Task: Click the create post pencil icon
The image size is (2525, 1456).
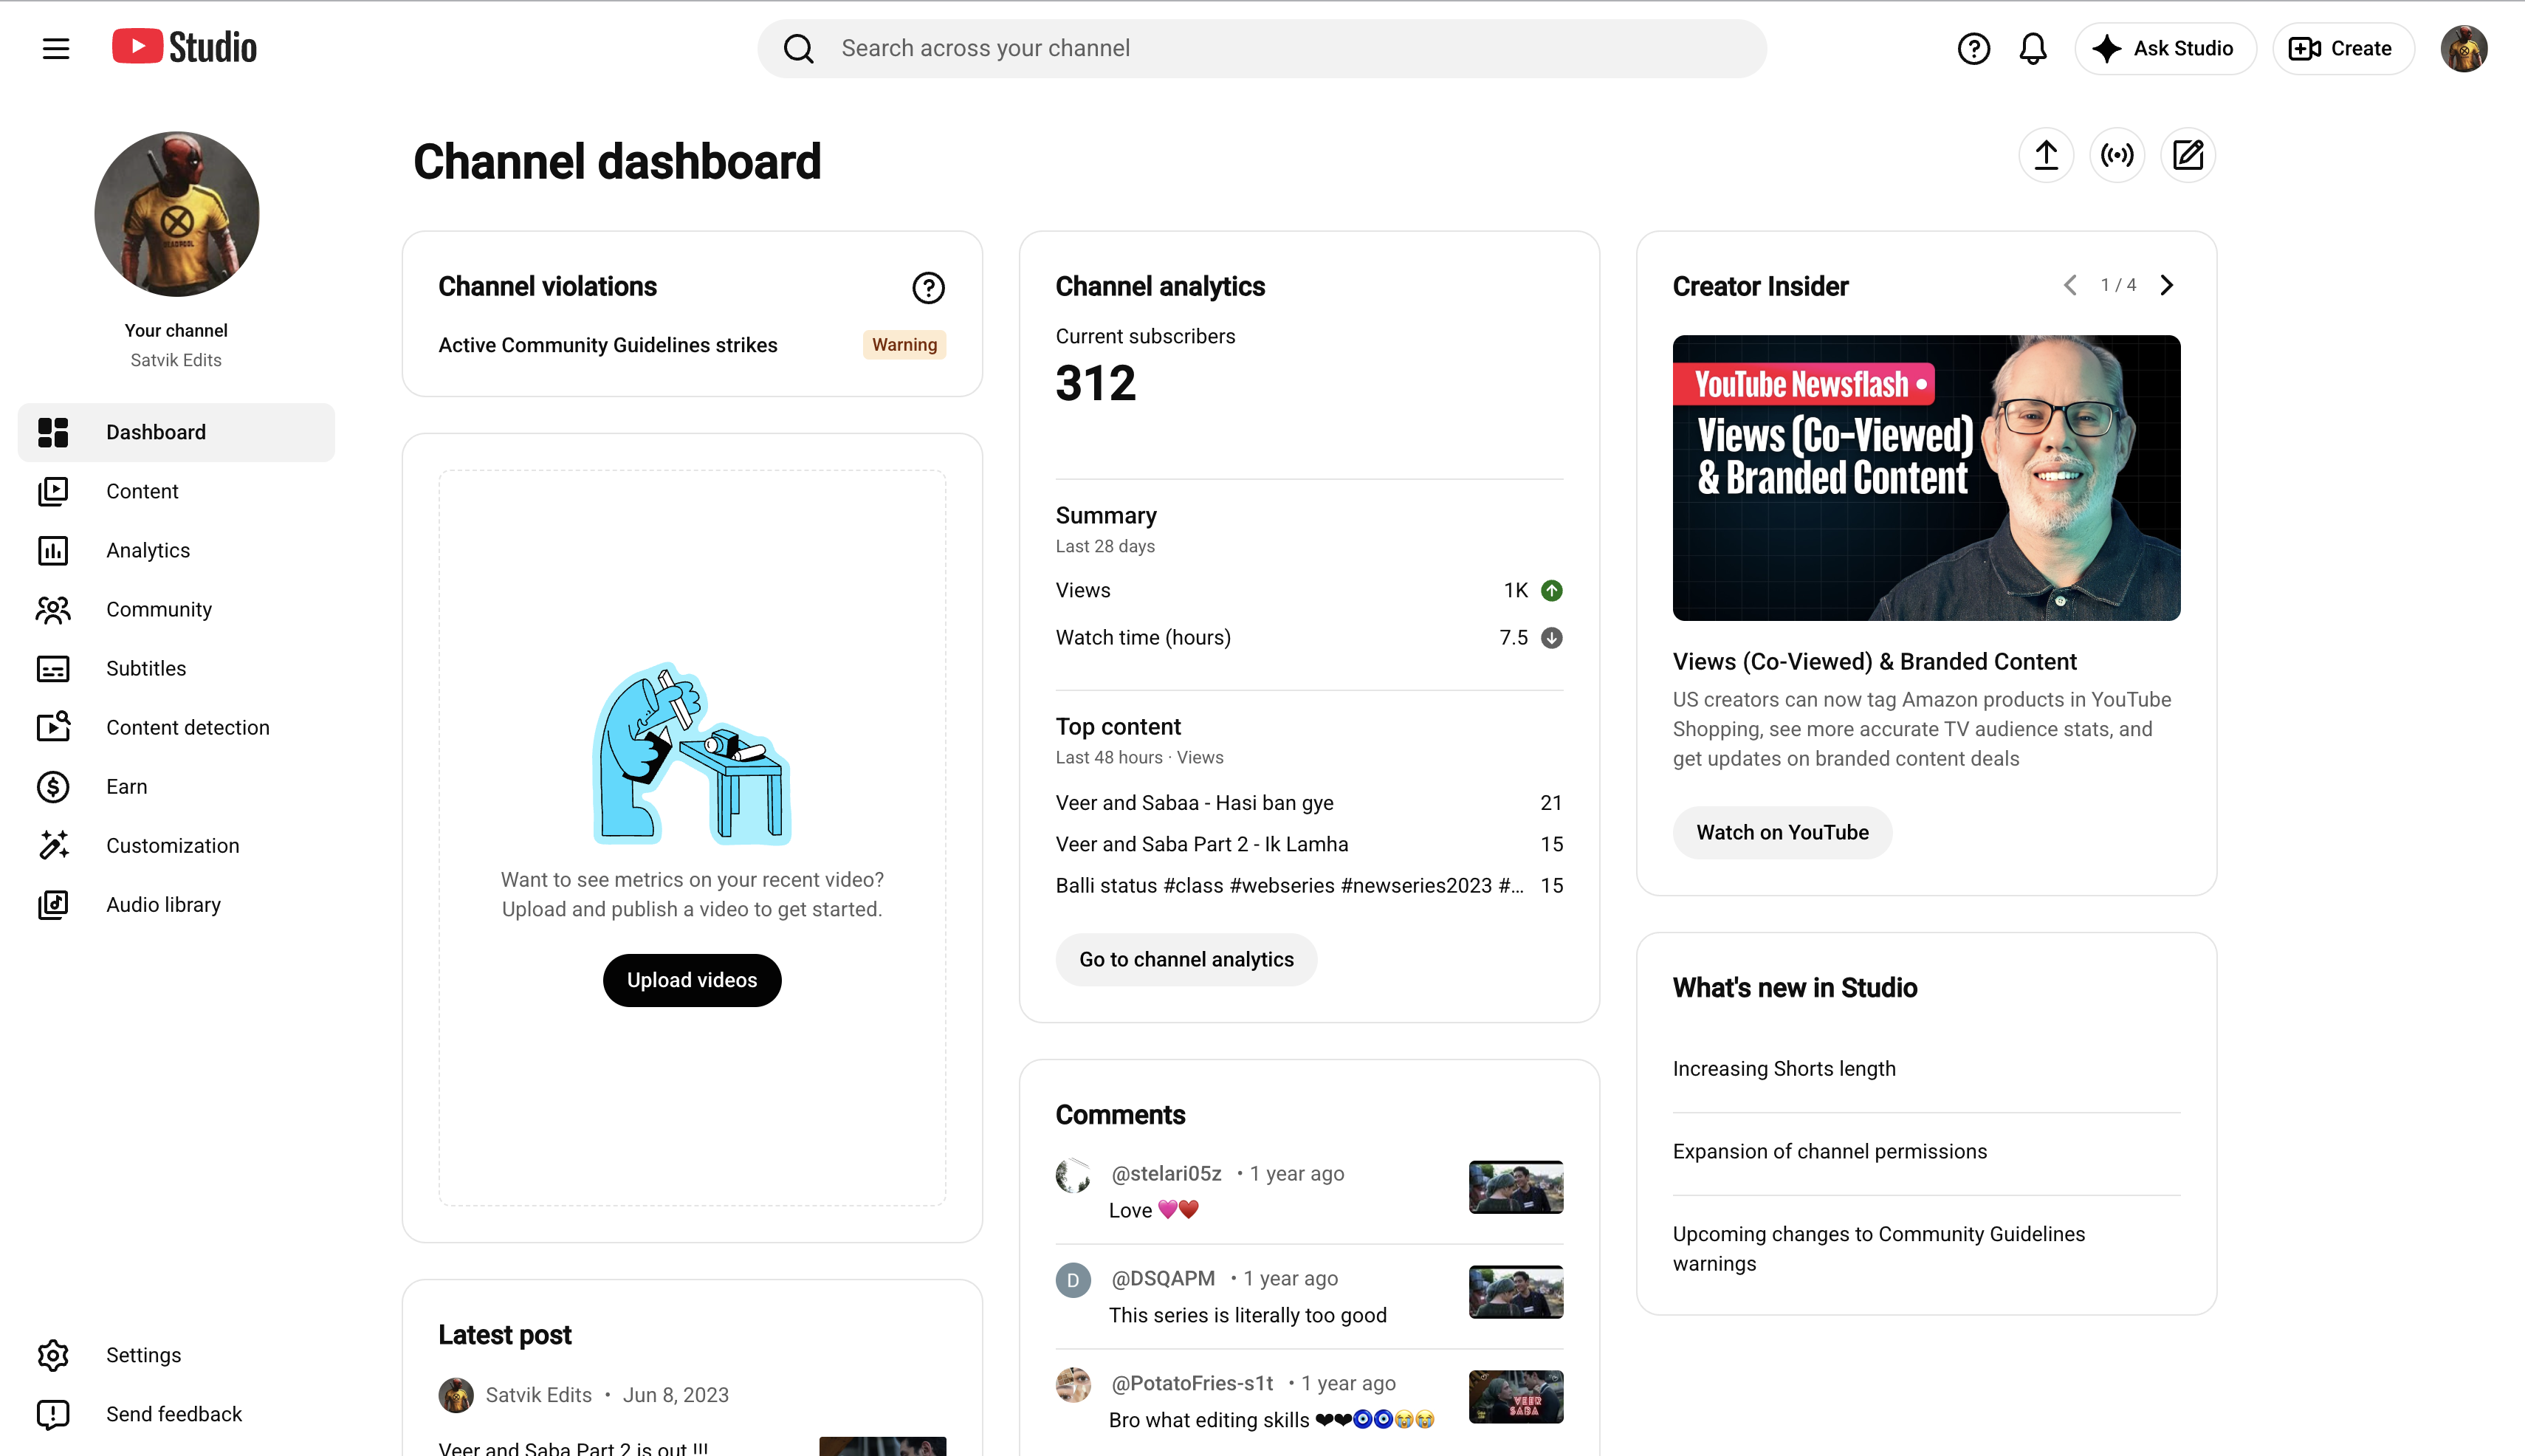Action: (x=2188, y=155)
